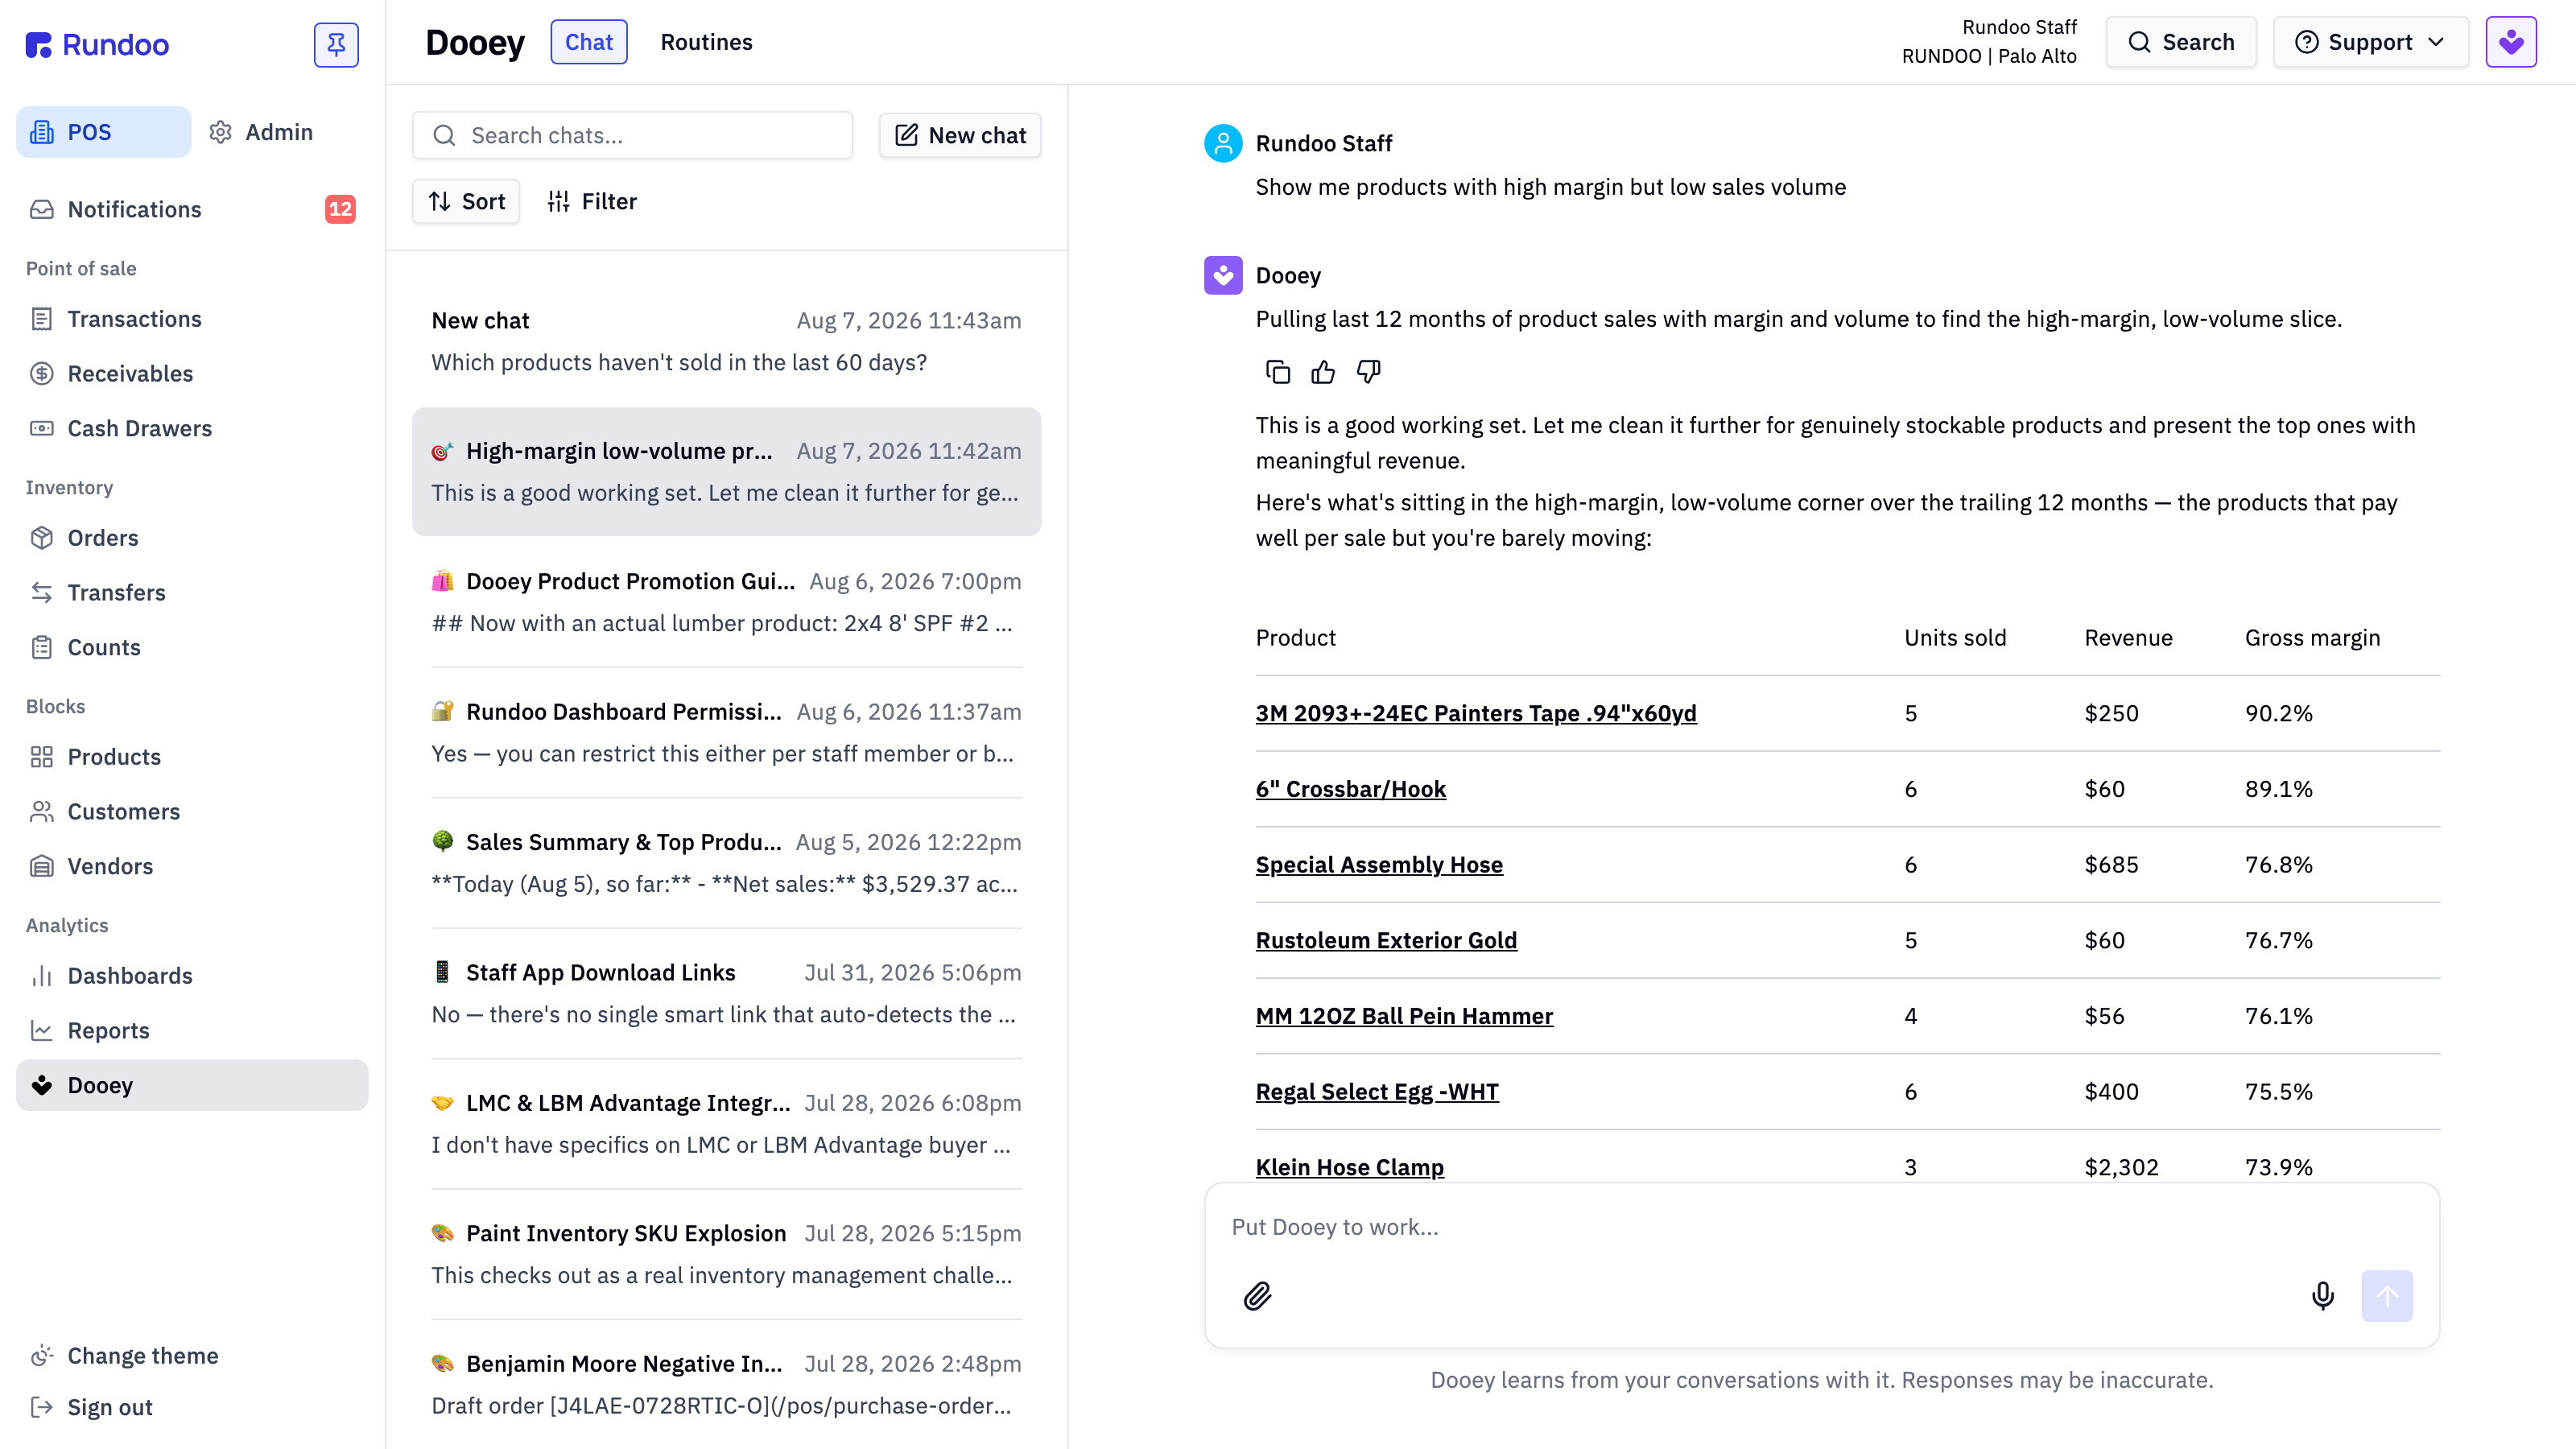Viewport: 2576px width, 1449px height.
Task: Open High-margin low-volume chat
Action: coord(726,471)
